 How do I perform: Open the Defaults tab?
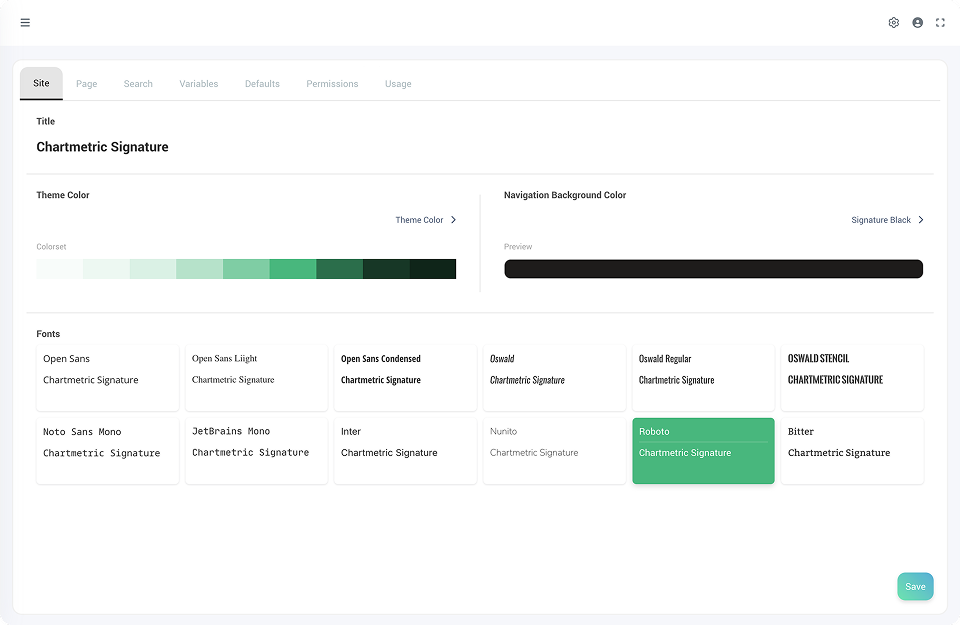[x=262, y=84]
